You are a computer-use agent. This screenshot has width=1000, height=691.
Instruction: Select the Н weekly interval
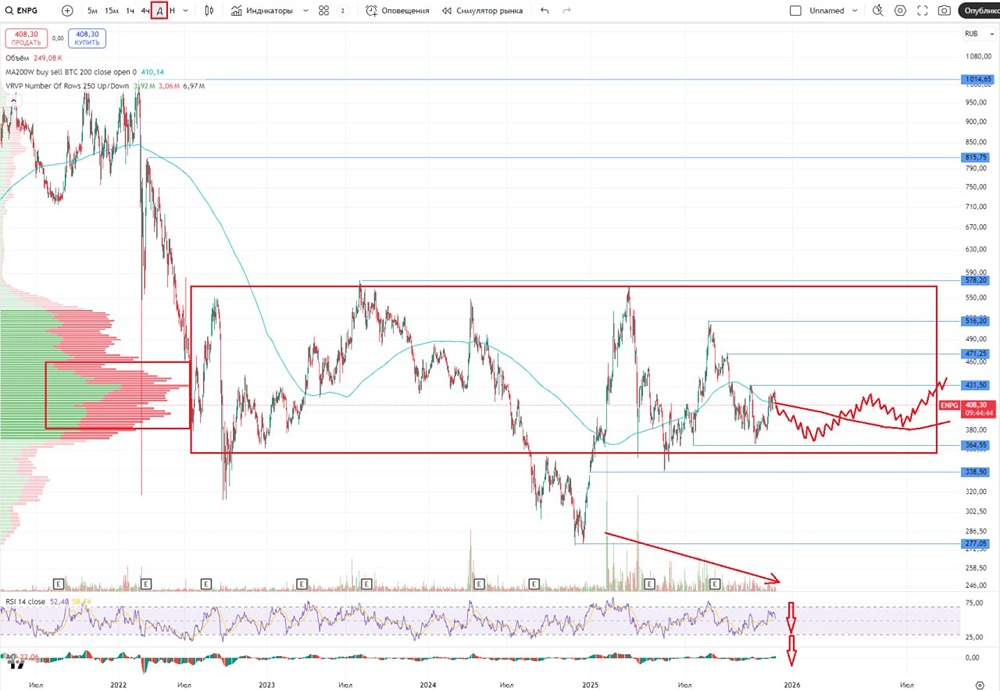pos(172,10)
